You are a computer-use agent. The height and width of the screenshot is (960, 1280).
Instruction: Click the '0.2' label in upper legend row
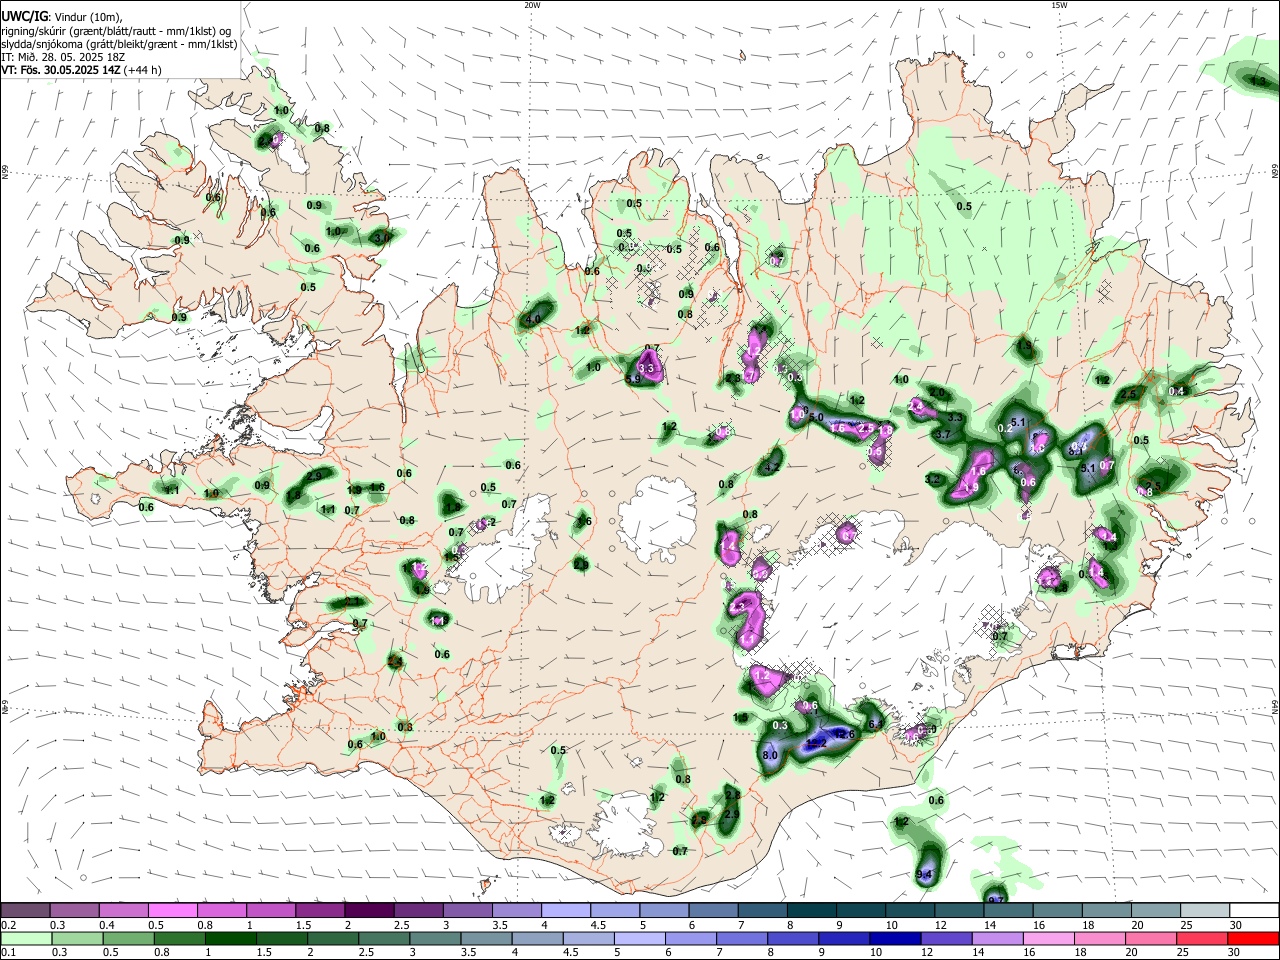pyautogui.click(x=9, y=925)
